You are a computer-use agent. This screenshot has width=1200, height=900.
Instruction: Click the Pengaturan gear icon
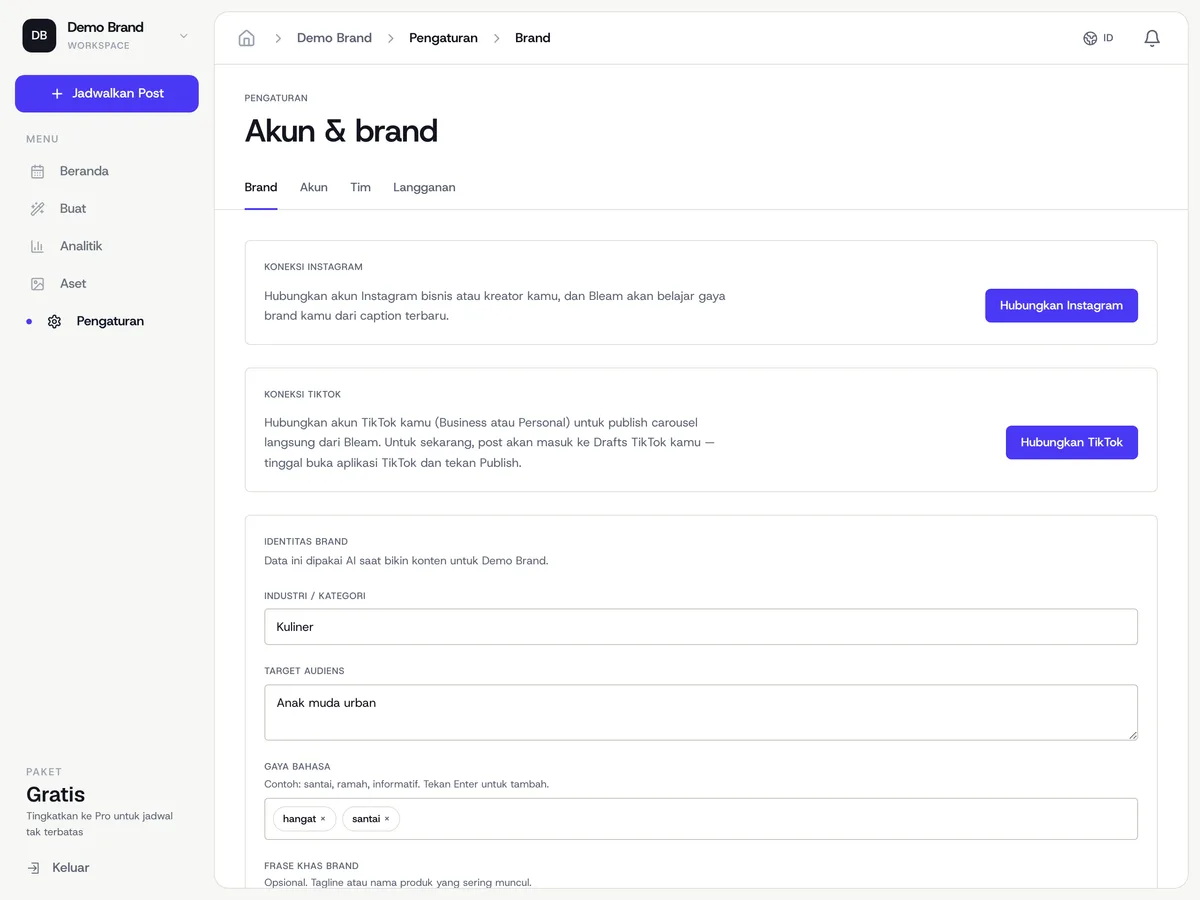tap(54, 321)
